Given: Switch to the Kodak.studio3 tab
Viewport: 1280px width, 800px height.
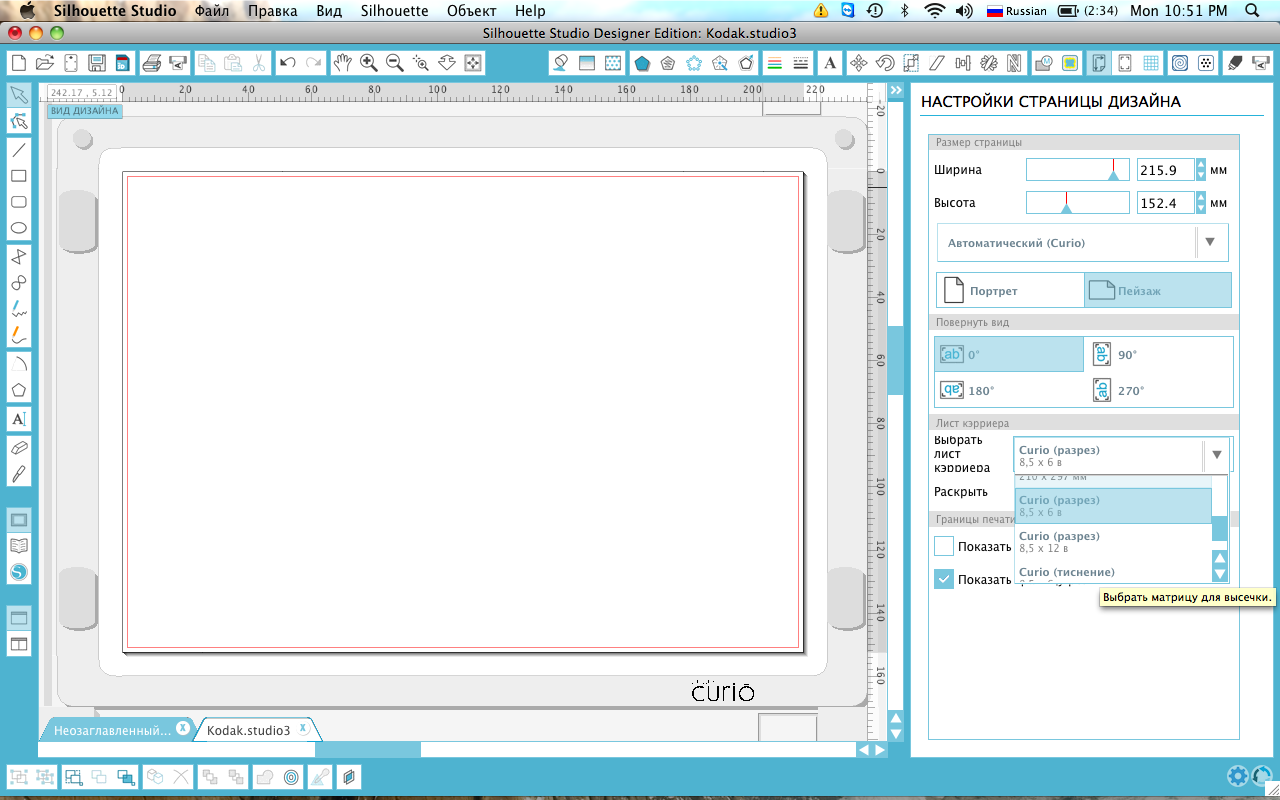Looking at the screenshot, I should pos(249,730).
